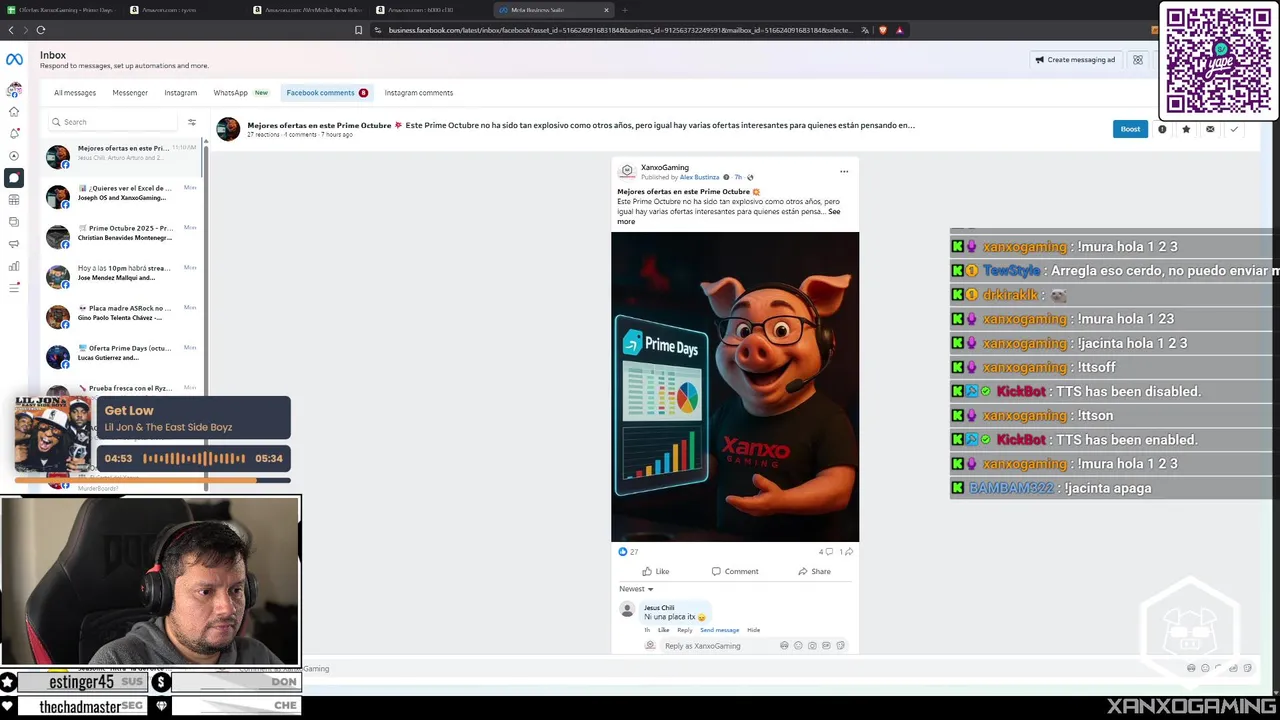Open the 27 reactions like counter
Image resolution: width=1280 pixels, height=720 pixels.
click(628, 551)
